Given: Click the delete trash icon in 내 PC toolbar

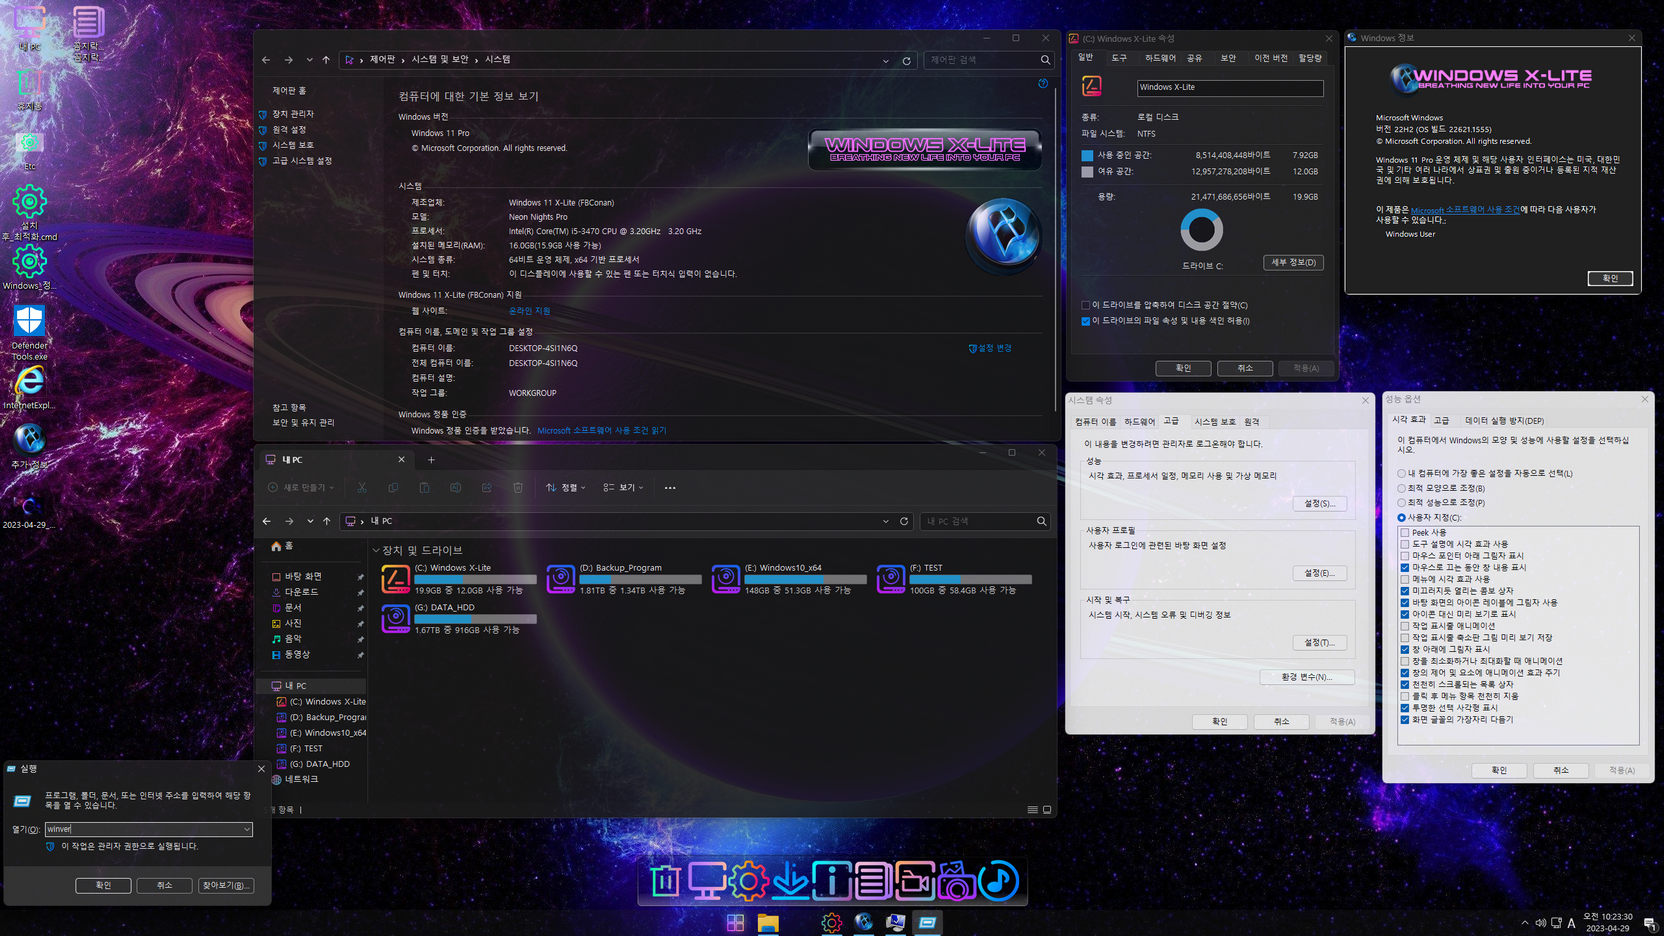Looking at the screenshot, I should coord(518,487).
